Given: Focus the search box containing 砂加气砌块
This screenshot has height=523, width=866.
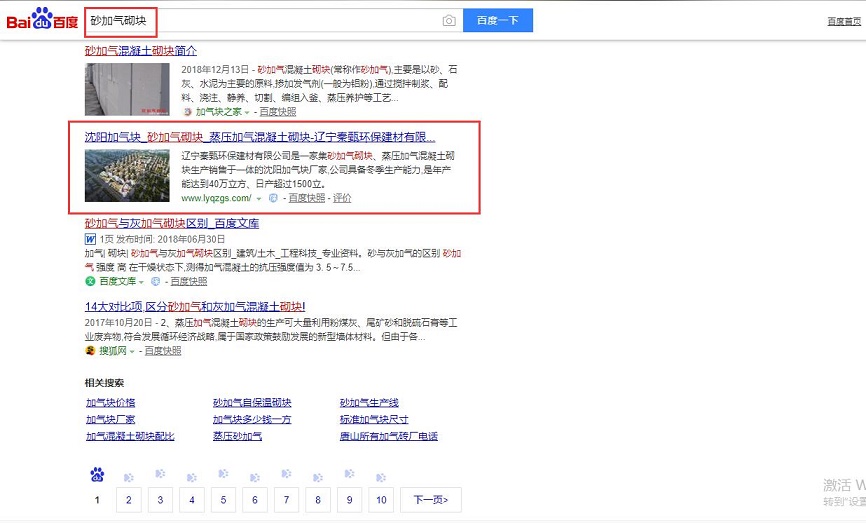Looking at the screenshot, I should pyautogui.click(x=273, y=20).
